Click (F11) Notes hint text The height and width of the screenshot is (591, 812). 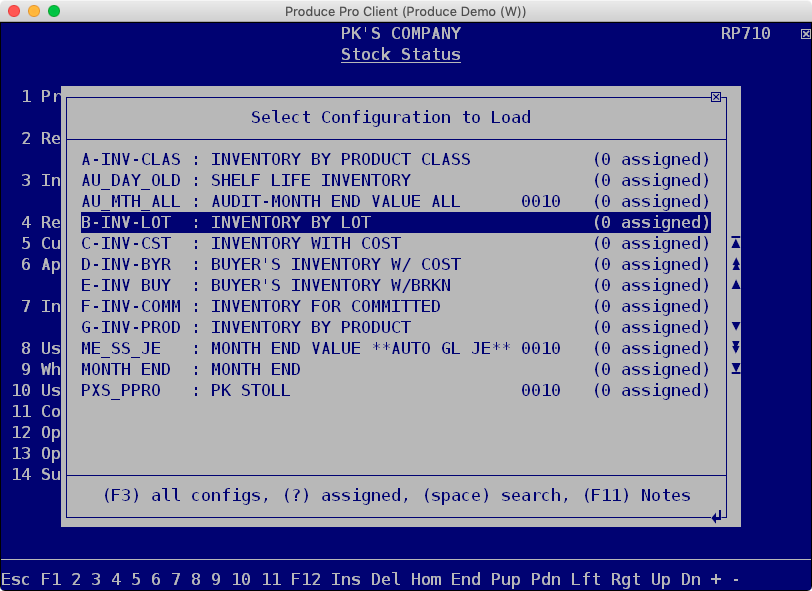[637, 496]
